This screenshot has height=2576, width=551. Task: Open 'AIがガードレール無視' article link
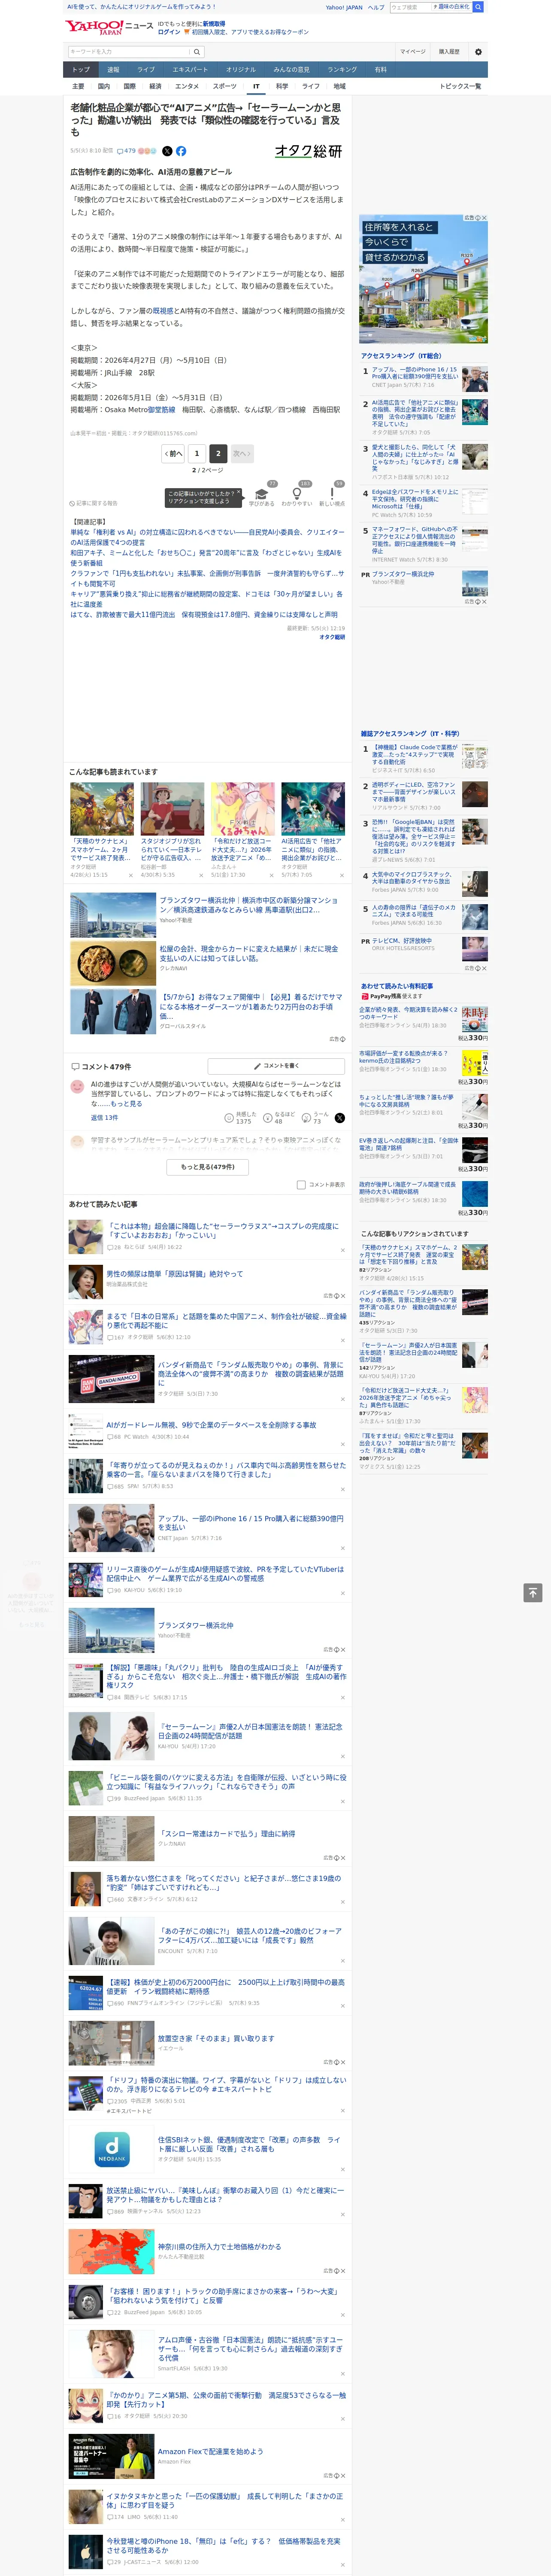(x=211, y=1424)
